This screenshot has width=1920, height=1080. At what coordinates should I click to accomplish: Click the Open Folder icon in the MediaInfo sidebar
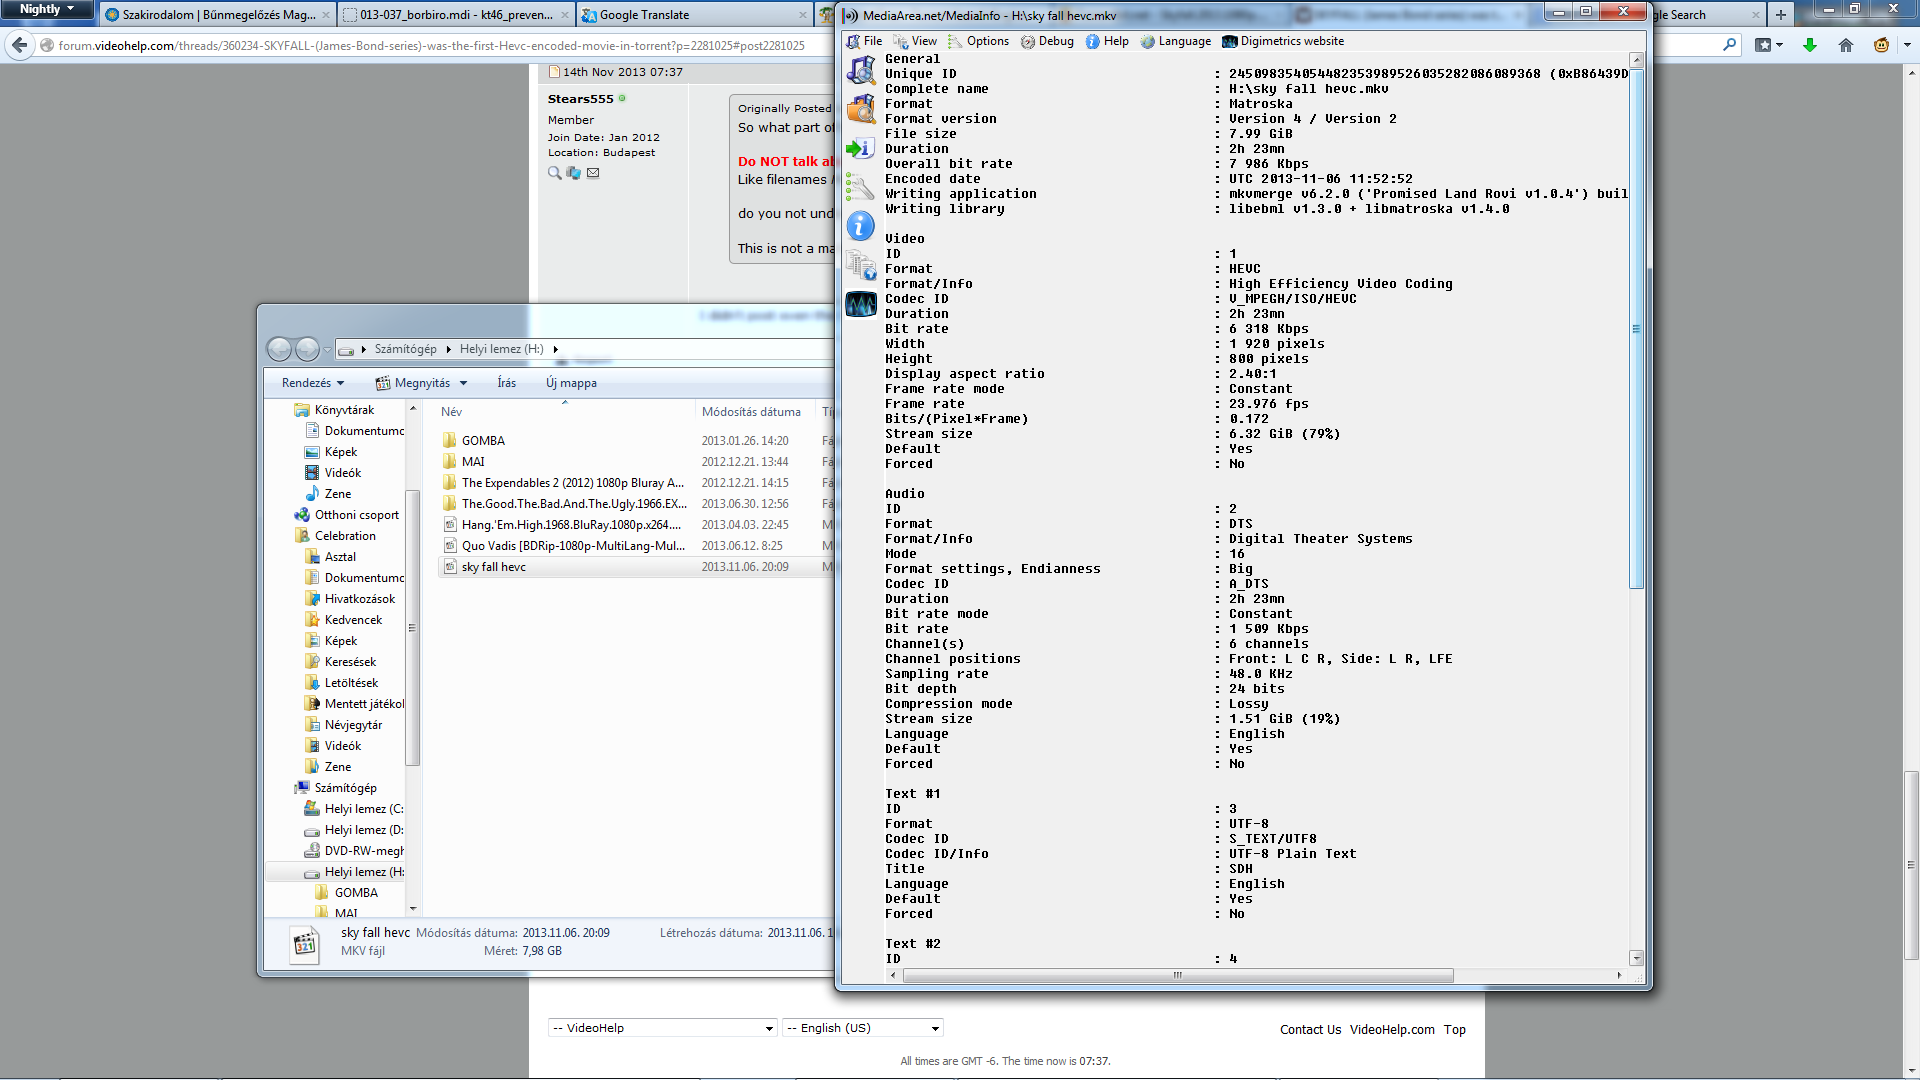tap(860, 110)
